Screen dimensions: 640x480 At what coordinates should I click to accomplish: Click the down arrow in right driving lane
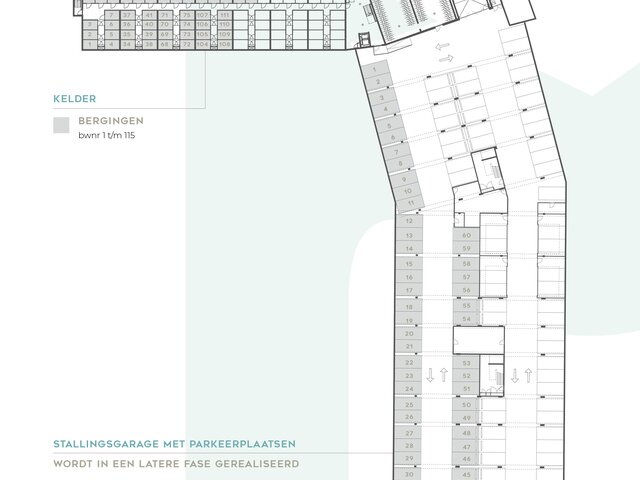[515, 376]
